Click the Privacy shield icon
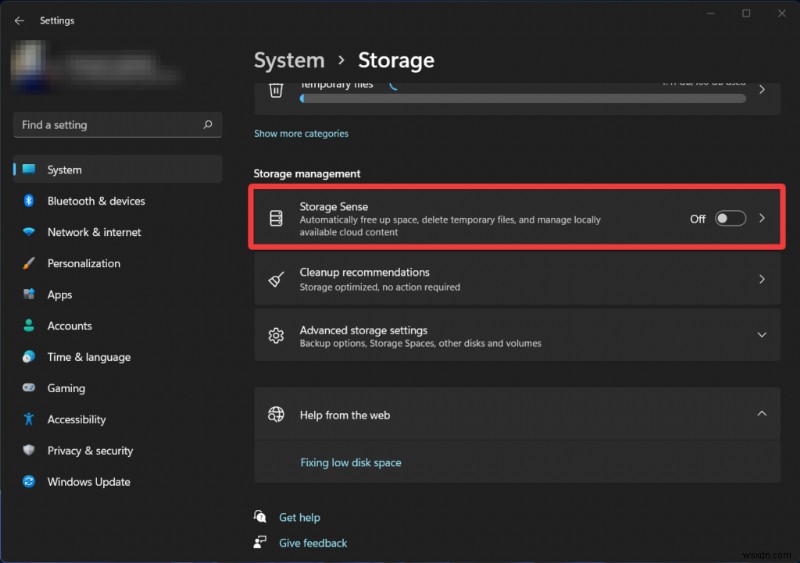 pyautogui.click(x=29, y=450)
